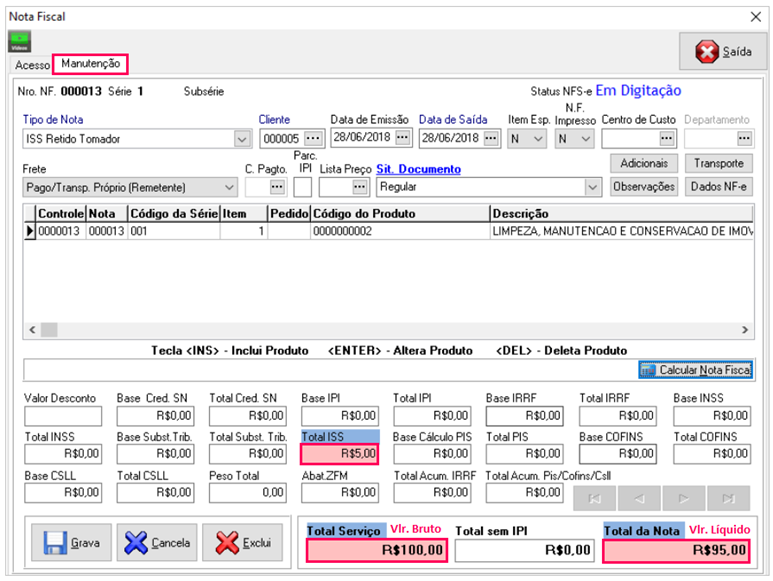Switch to the Acesso tab

32,65
